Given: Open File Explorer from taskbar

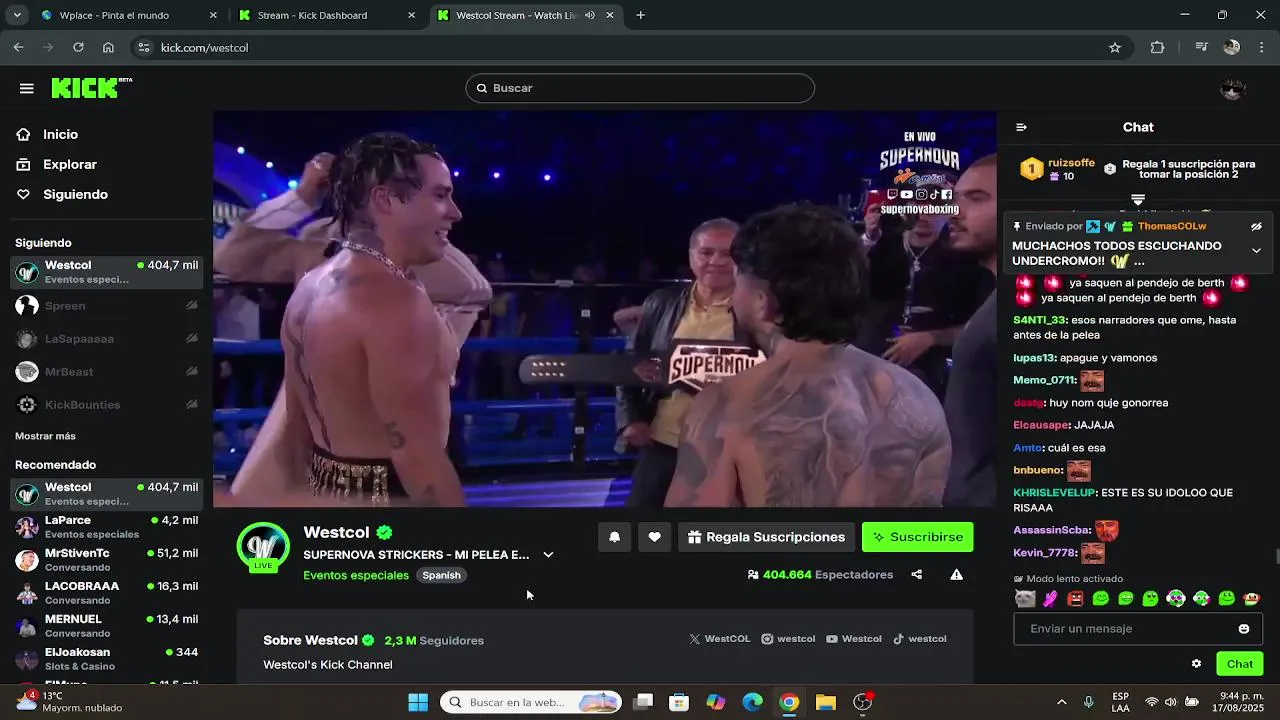Looking at the screenshot, I should coord(826,702).
